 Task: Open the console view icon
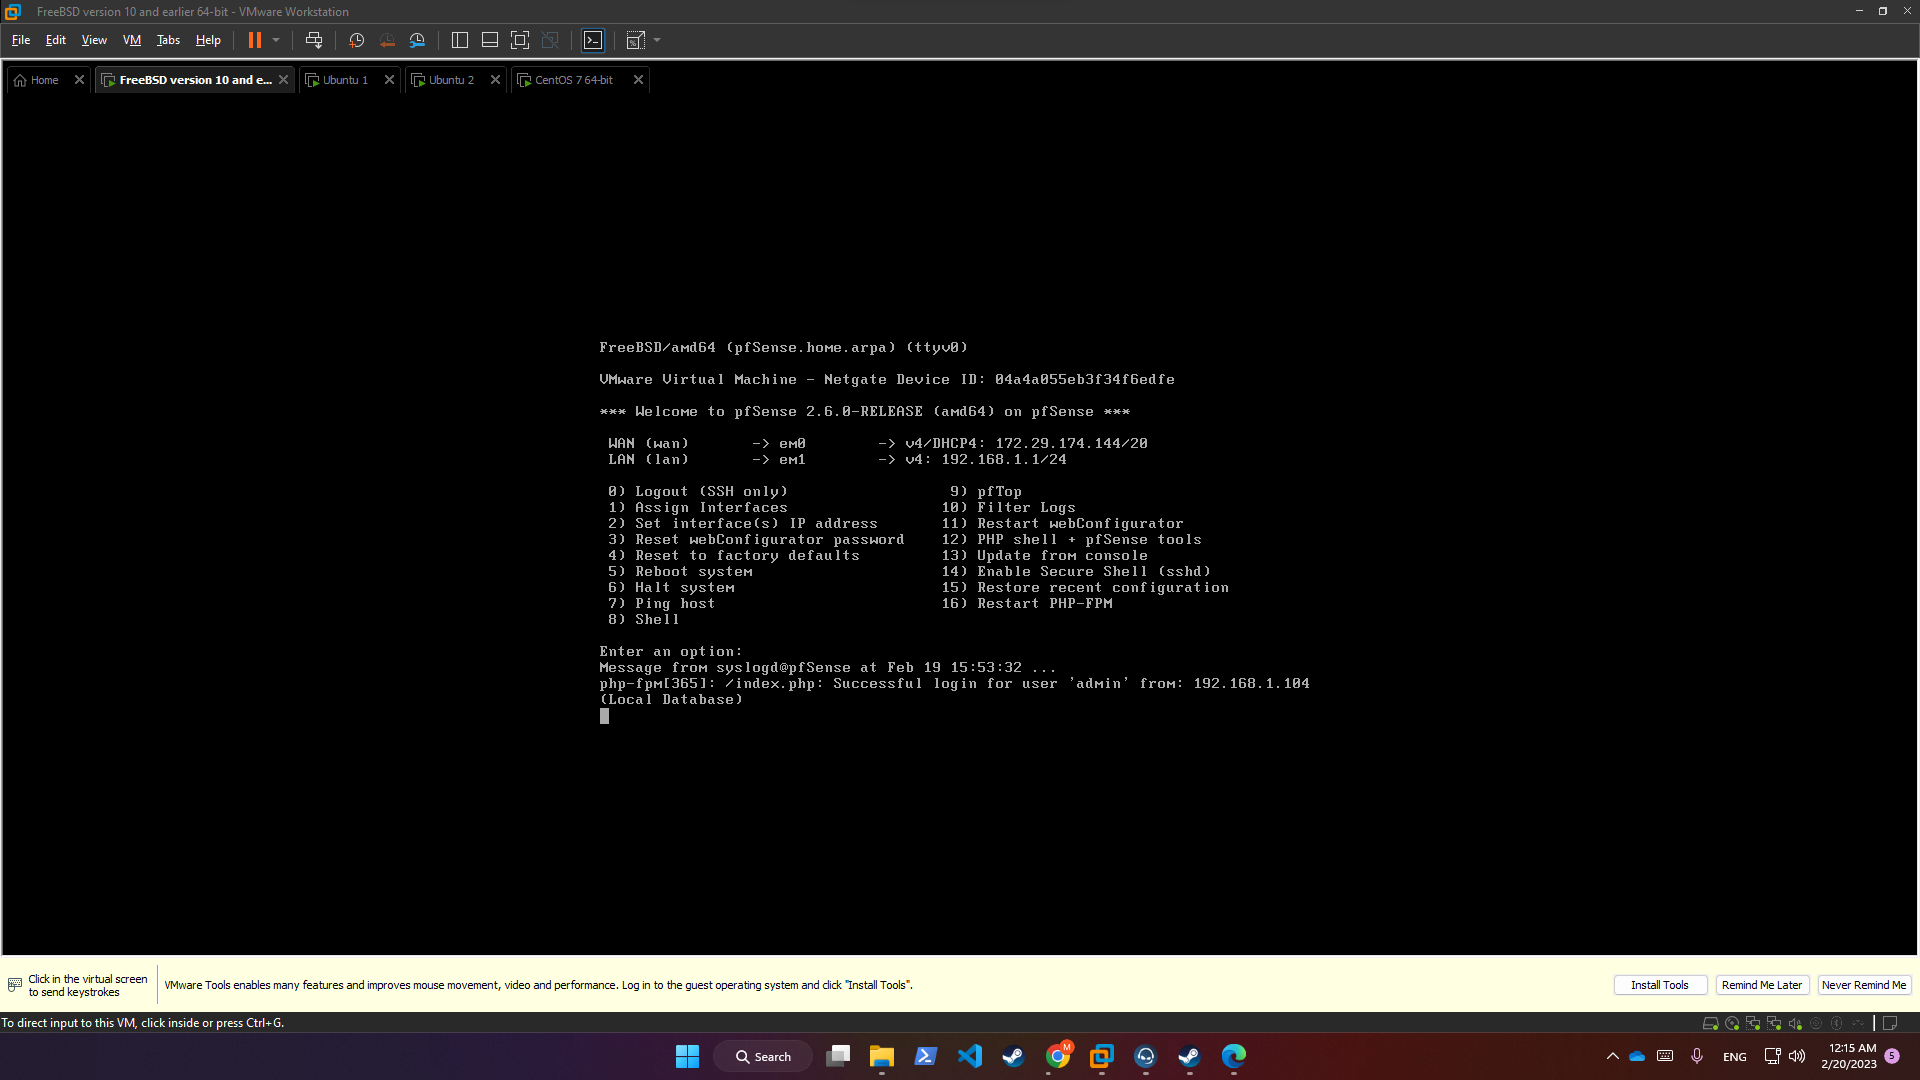(x=593, y=40)
